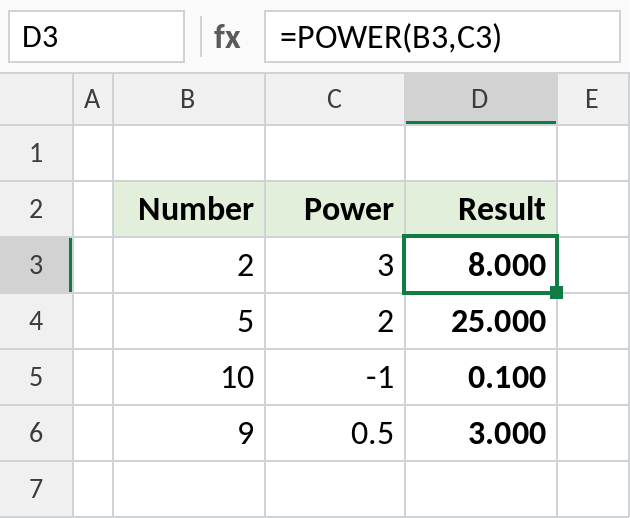Screen dimensions: 630x518
Task: Select column E header
Action: click(593, 99)
